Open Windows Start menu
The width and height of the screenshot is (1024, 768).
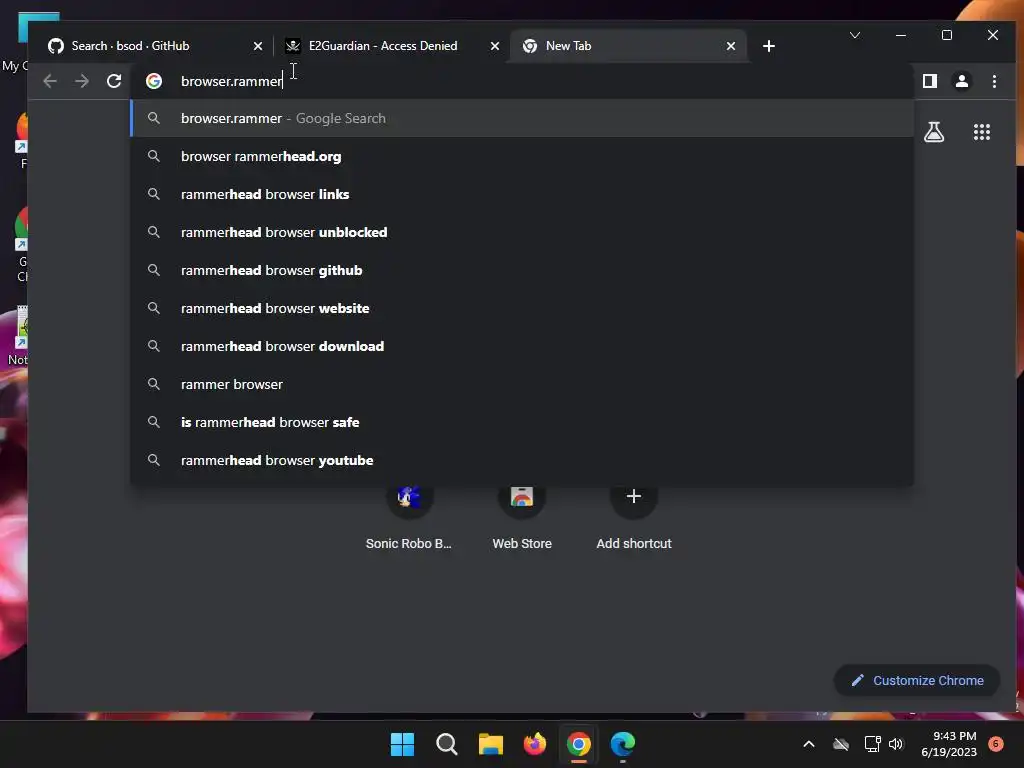click(402, 744)
